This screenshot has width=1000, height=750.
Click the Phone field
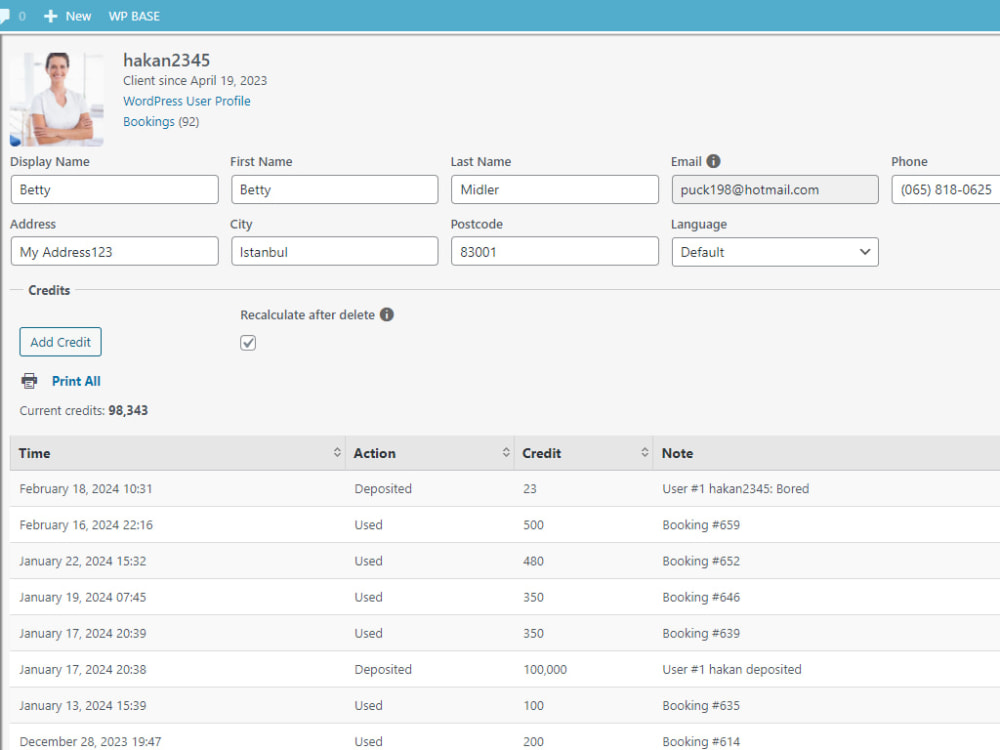pyautogui.click(x=946, y=189)
